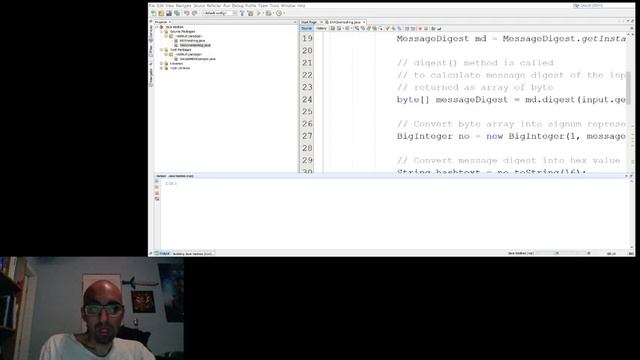Toggle breakpoint on line 29 gutter
Viewport: 640px width, 360px height.
tap(307, 160)
